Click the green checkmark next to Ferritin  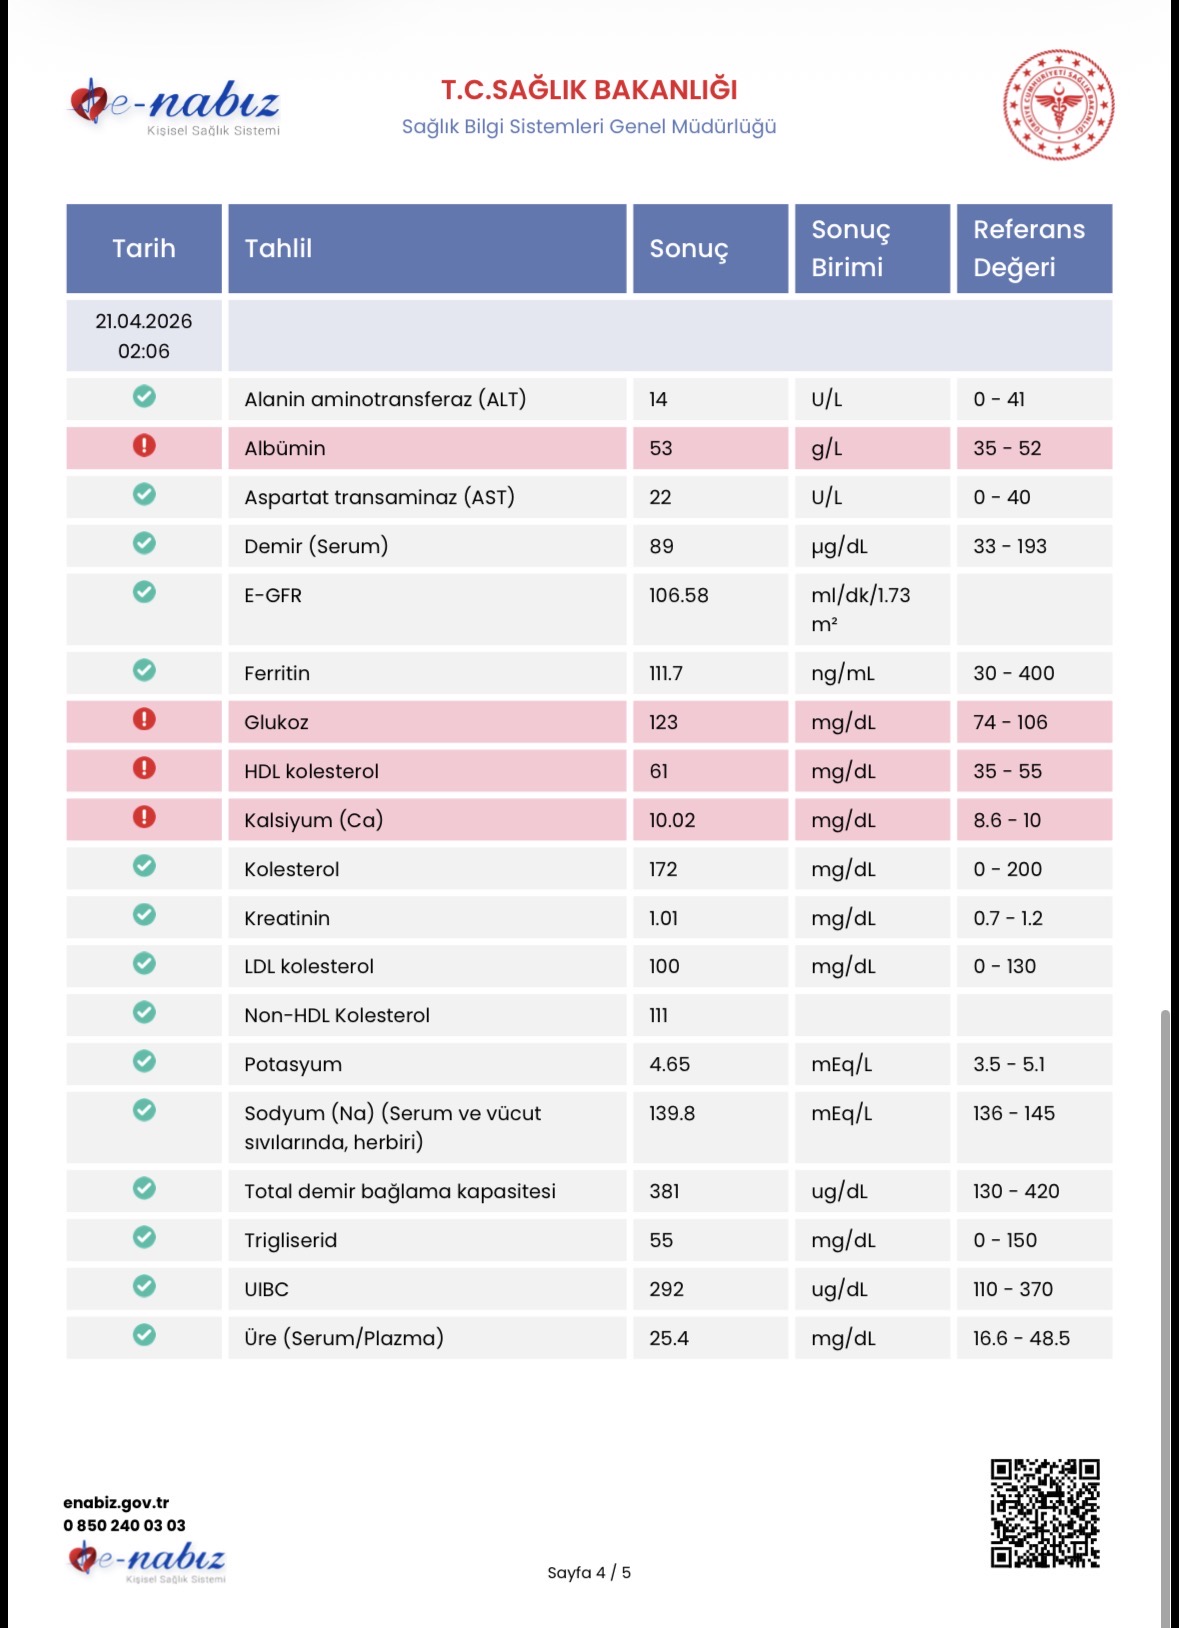click(x=144, y=671)
